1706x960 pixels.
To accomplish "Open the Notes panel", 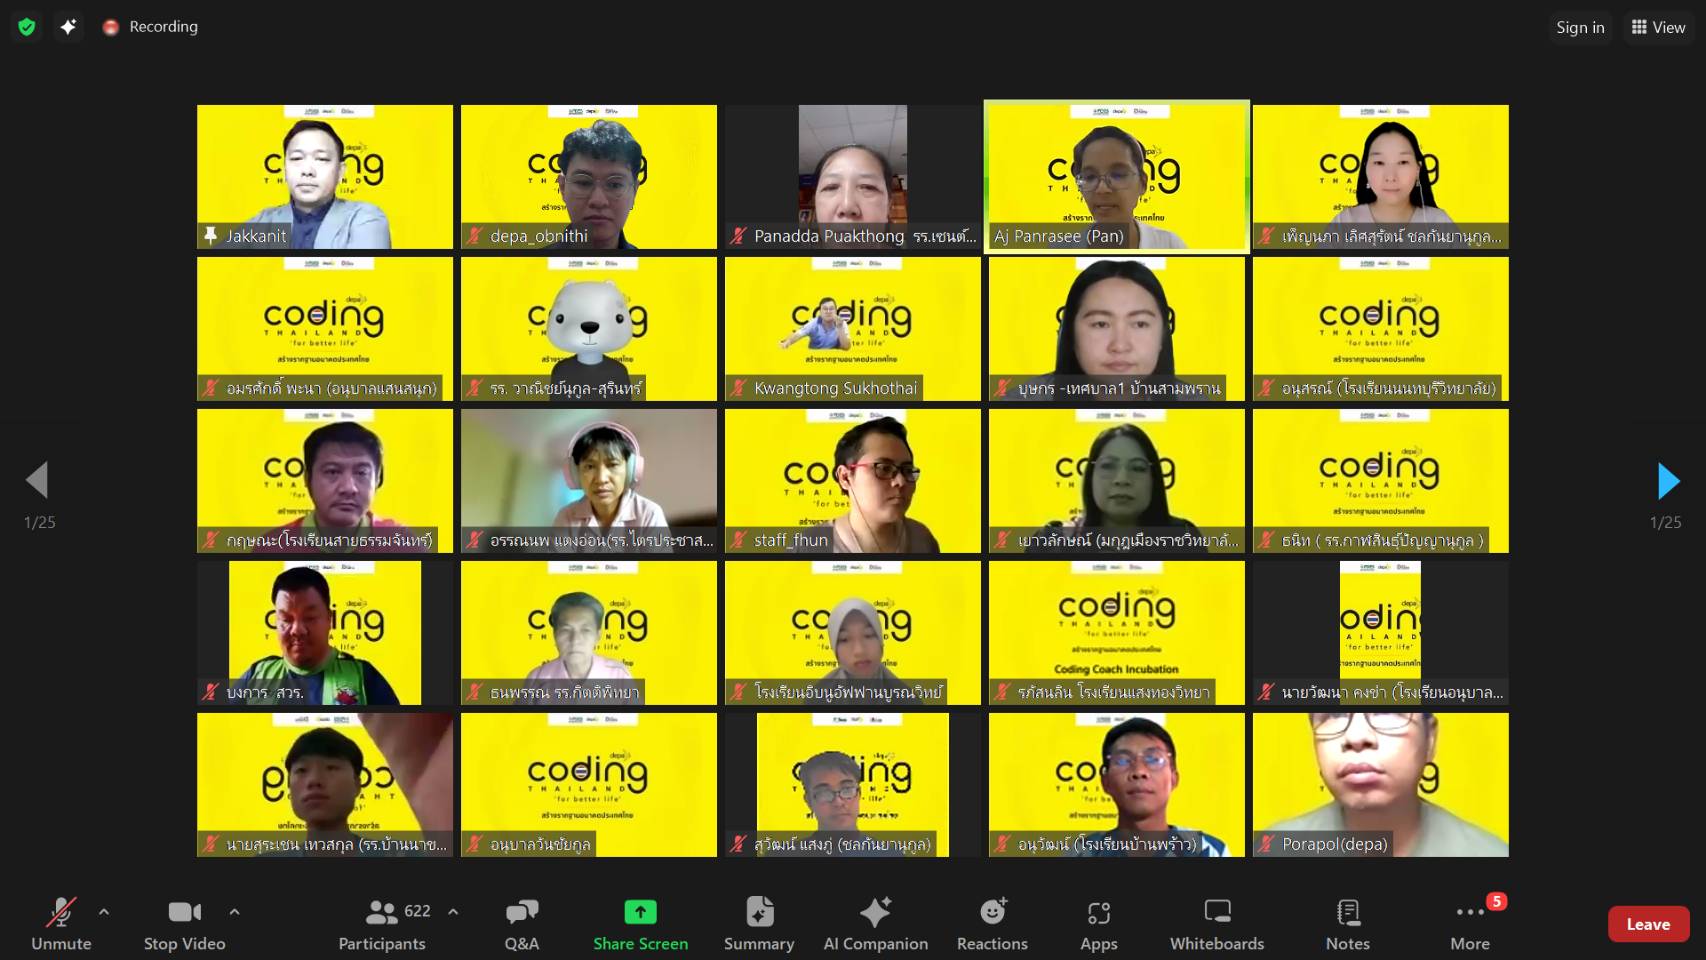I will tap(1347, 923).
